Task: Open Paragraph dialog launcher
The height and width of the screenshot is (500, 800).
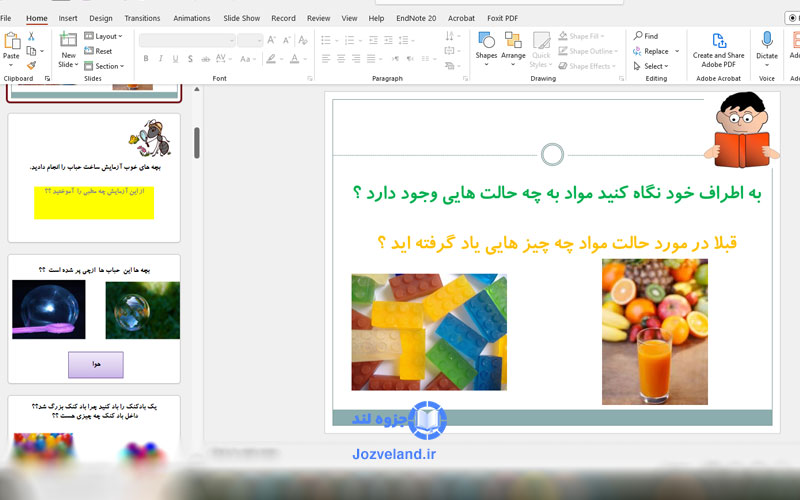Action: click(465, 79)
